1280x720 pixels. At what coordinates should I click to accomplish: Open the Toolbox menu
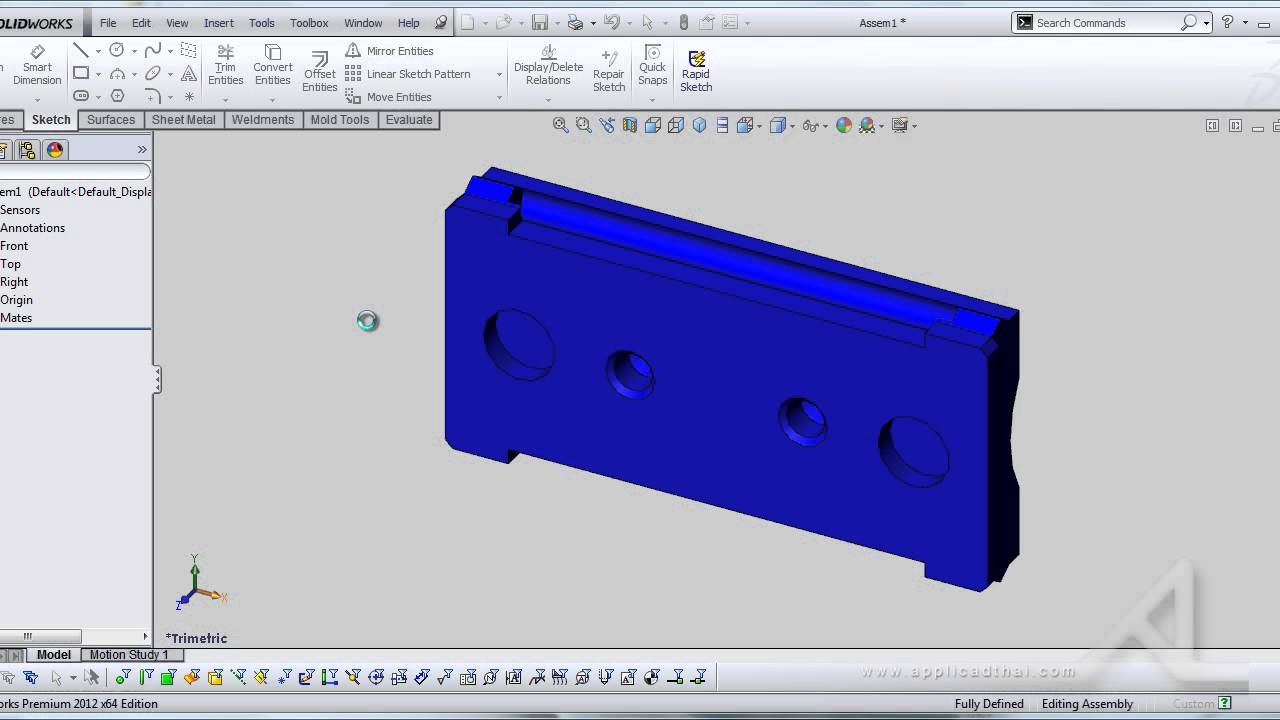pyautogui.click(x=309, y=23)
